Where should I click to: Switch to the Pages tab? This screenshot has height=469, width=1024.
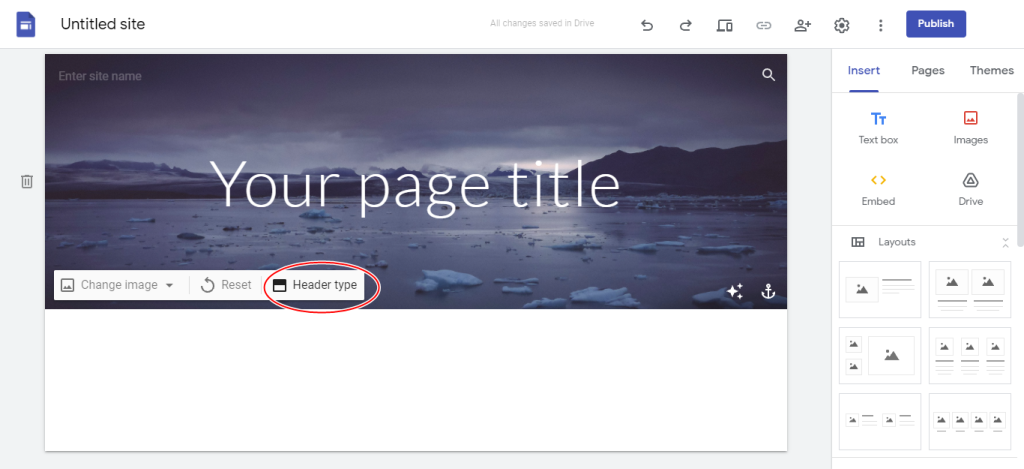tap(928, 71)
